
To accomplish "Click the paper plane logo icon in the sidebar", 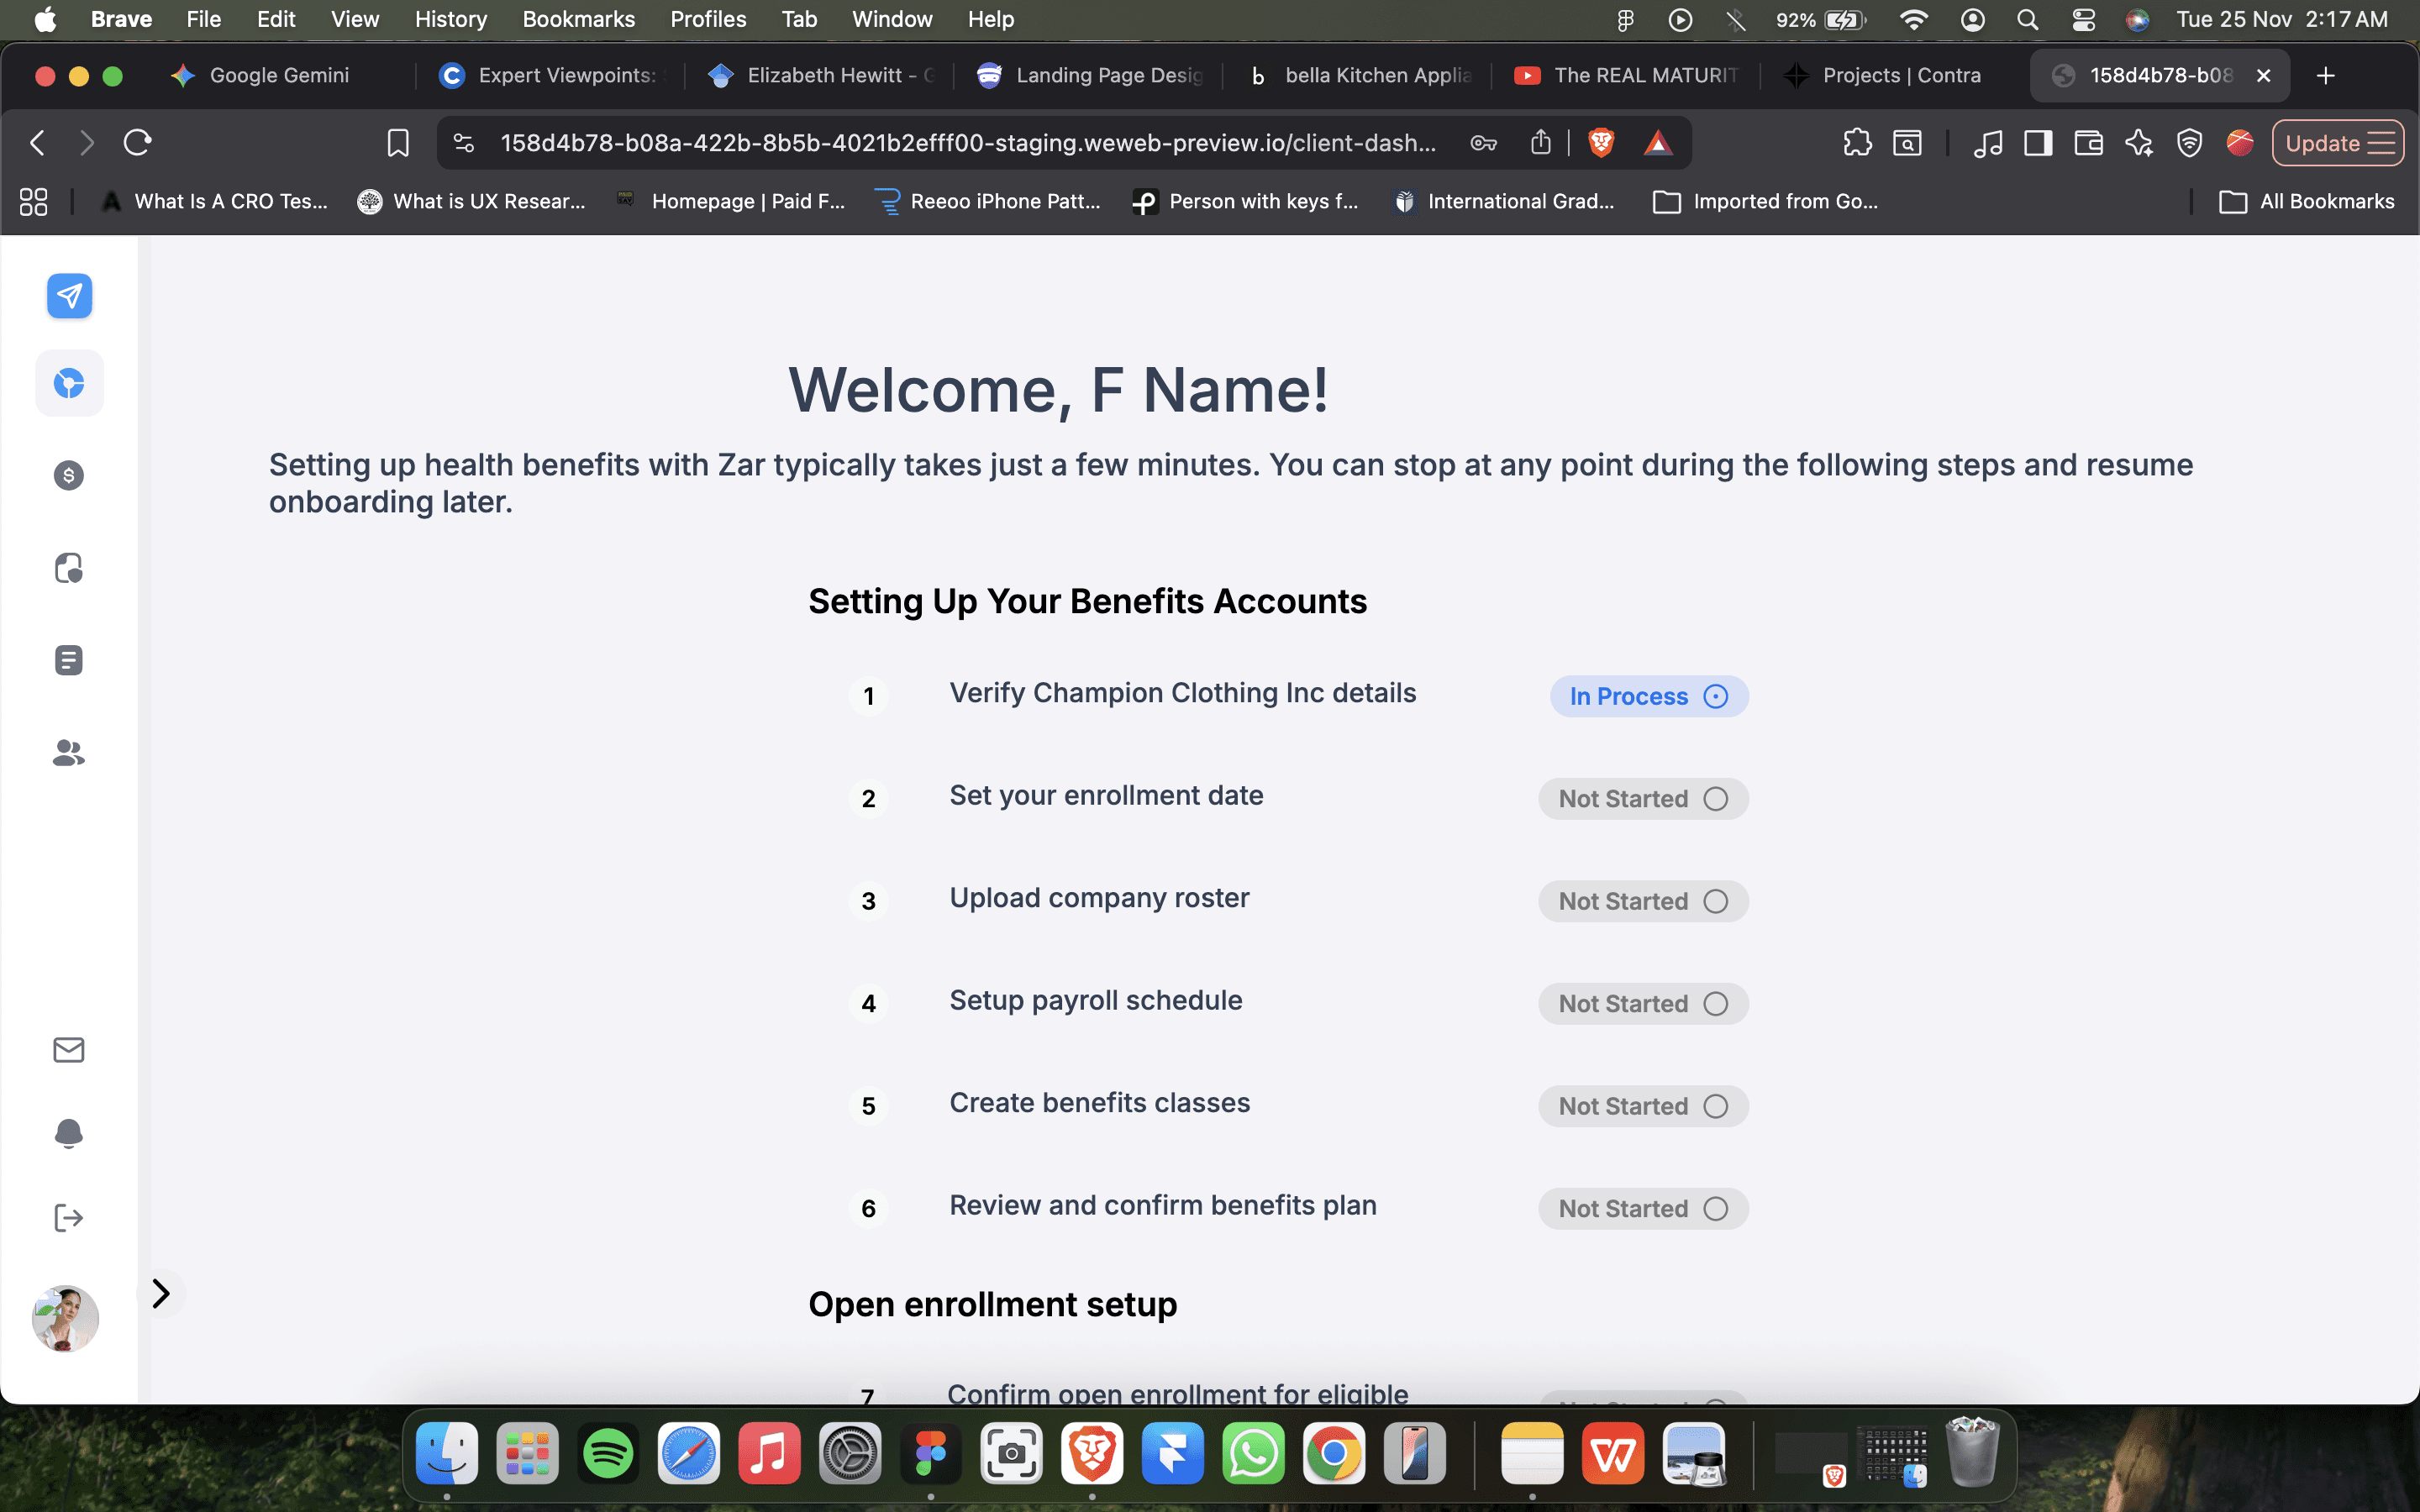I will pos(69,296).
